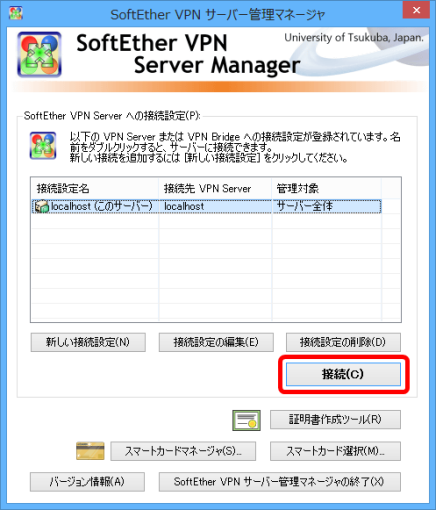Click the 接続先 VPN Server column header
The image size is (436, 510).
tap(215, 189)
